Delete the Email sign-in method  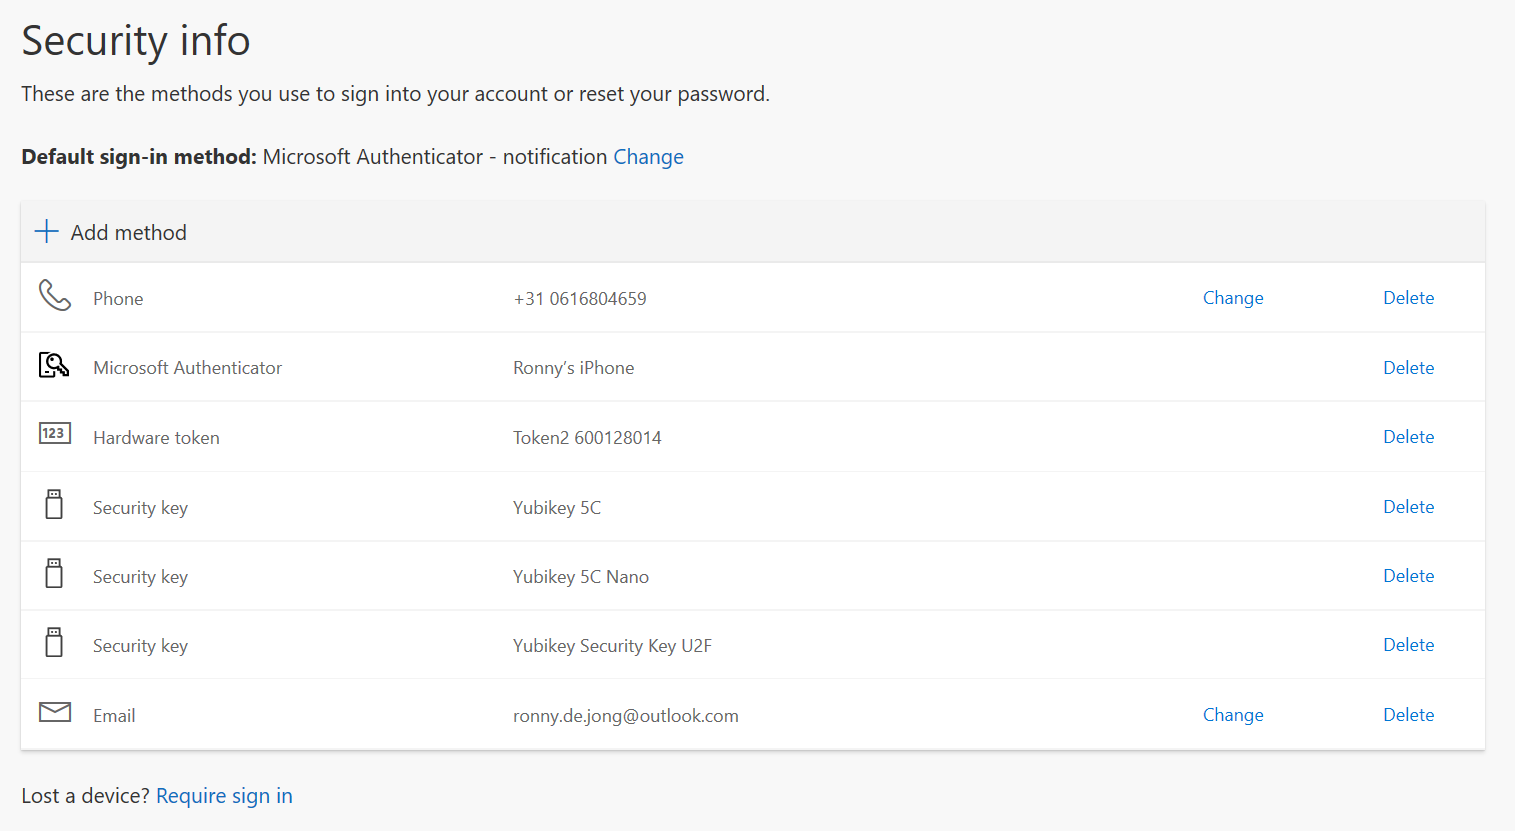(x=1408, y=715)
